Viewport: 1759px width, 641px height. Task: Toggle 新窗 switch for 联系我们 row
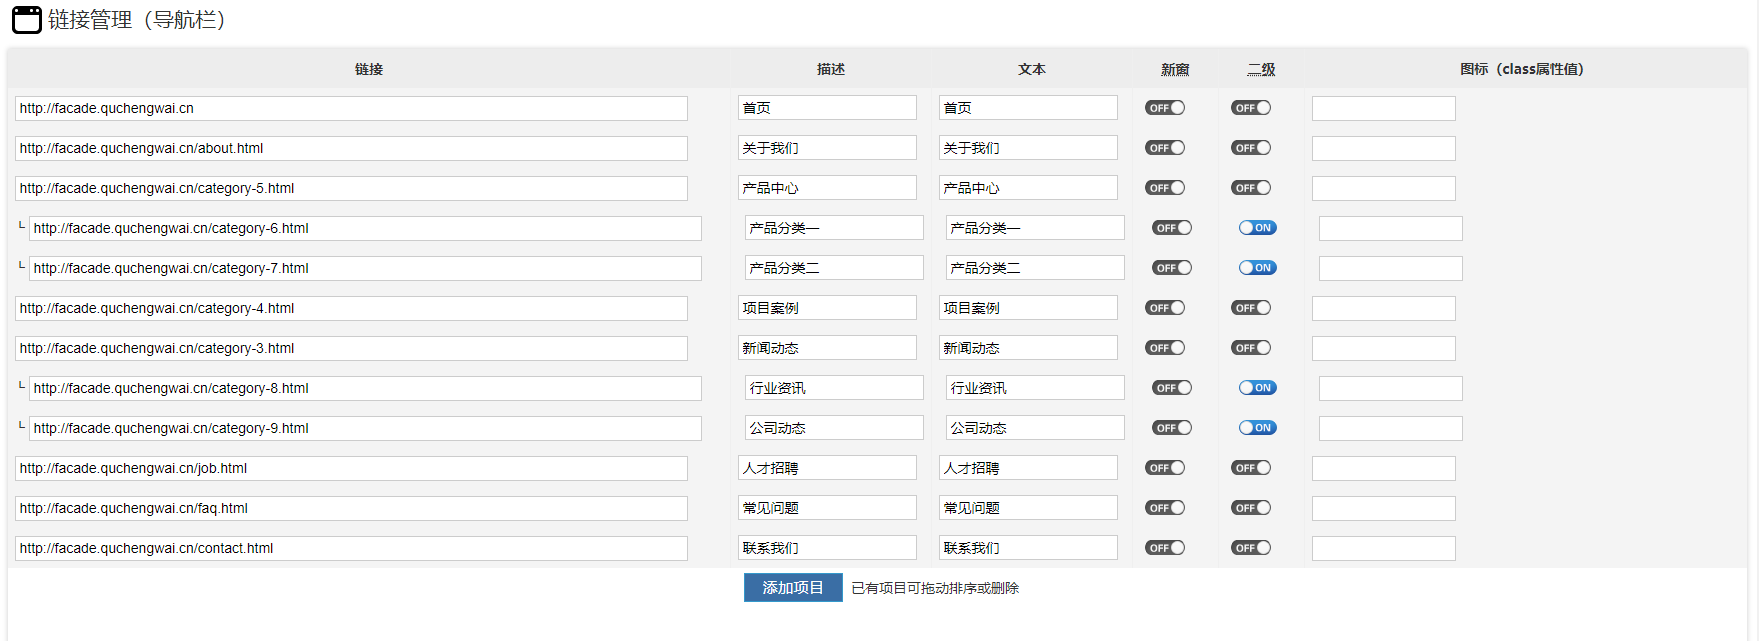[x=1165, y=548]
